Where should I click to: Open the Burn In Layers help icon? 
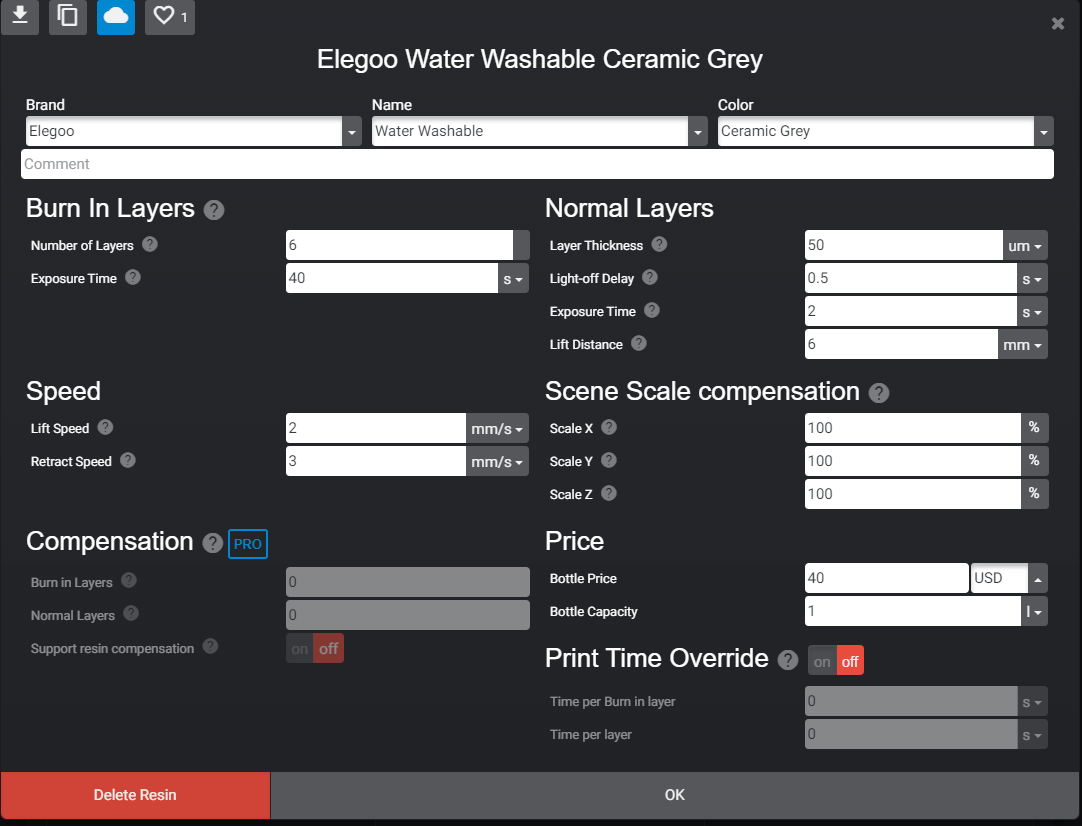(x=214, y=210)
